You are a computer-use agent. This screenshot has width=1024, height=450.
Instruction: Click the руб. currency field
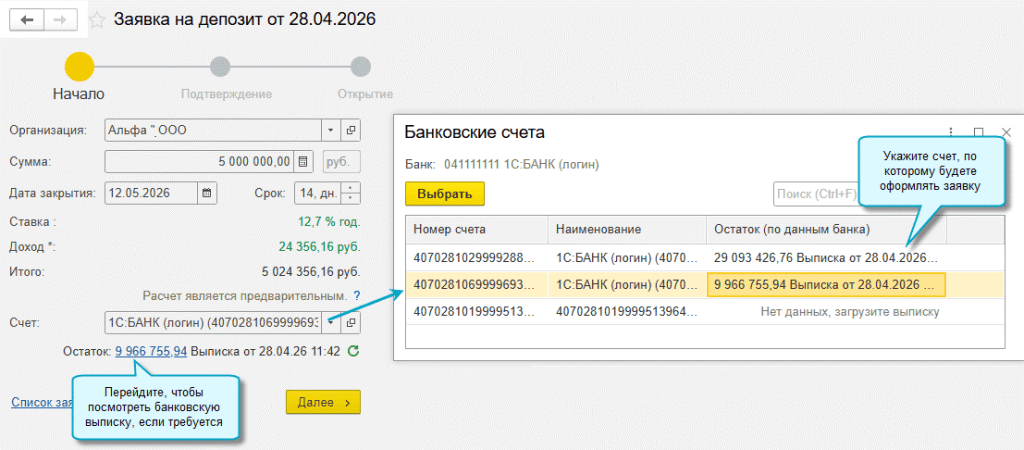341,161
